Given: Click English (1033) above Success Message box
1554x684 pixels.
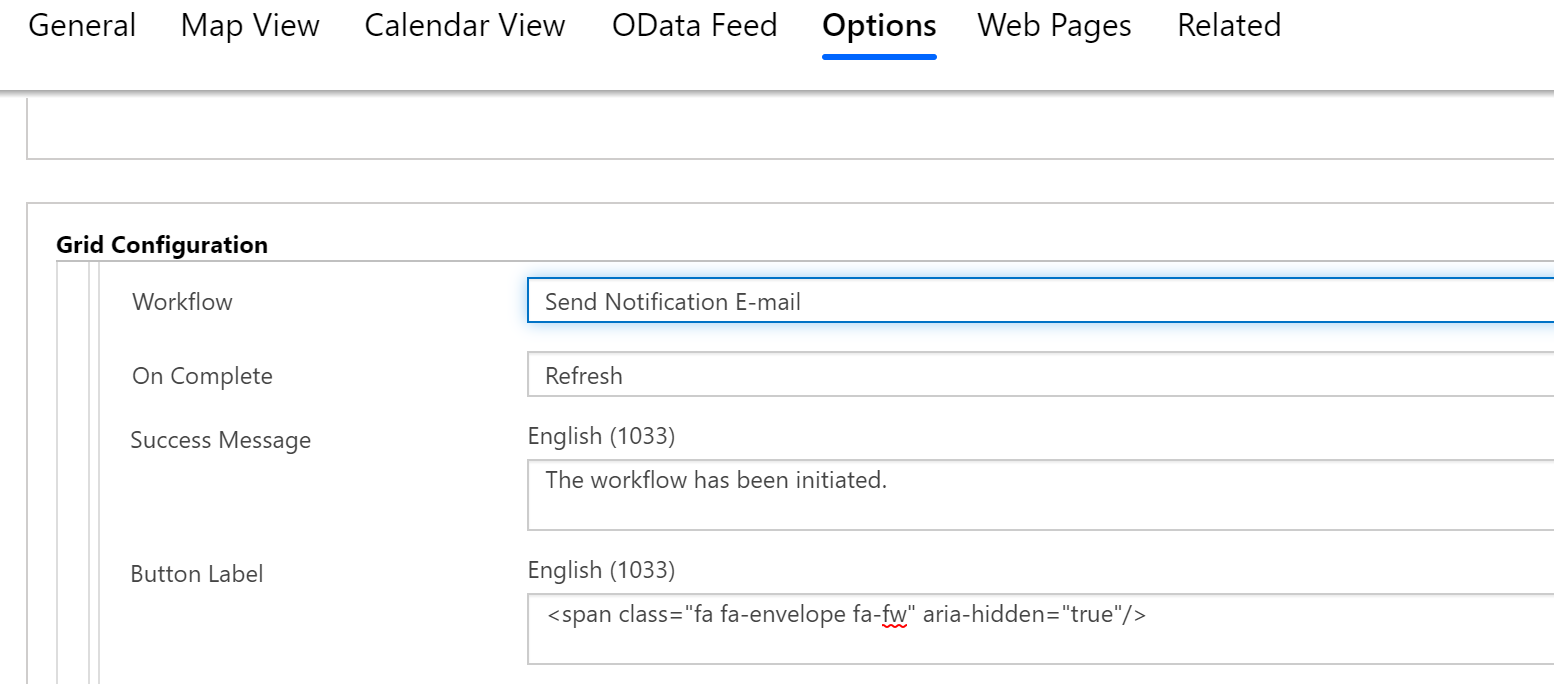Looking at the screenshot, I should (601, 436).
